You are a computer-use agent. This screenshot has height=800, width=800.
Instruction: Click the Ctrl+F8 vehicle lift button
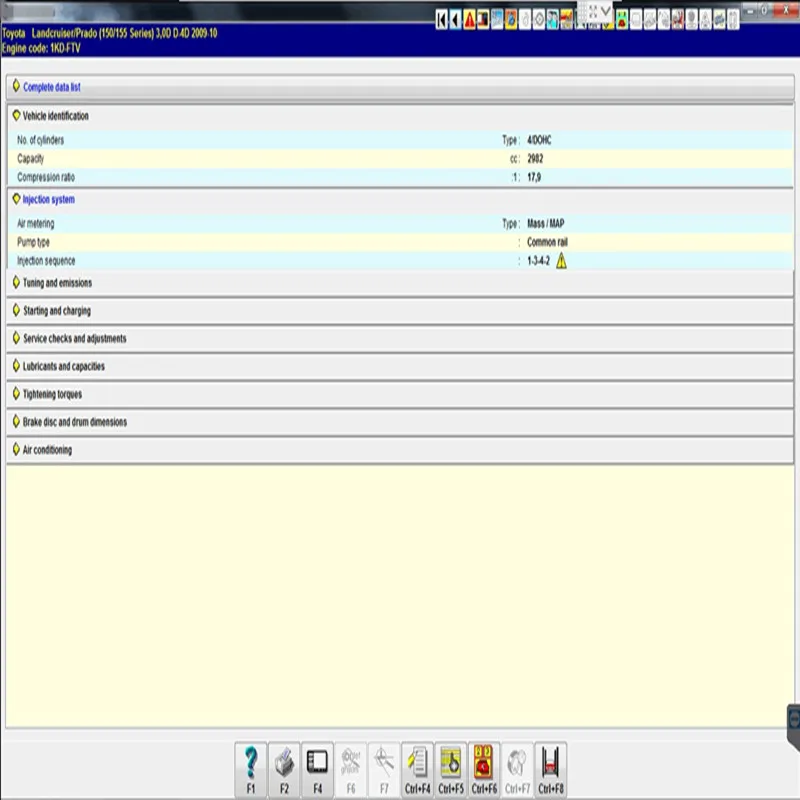(551, 769)
